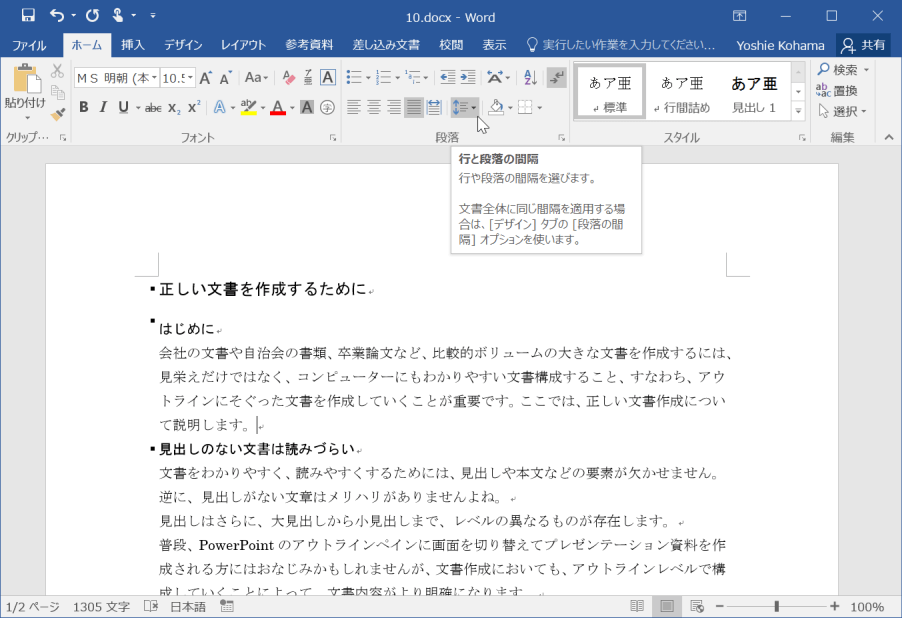
Task: Click the 選択 select button
Action: click(843, 111)
